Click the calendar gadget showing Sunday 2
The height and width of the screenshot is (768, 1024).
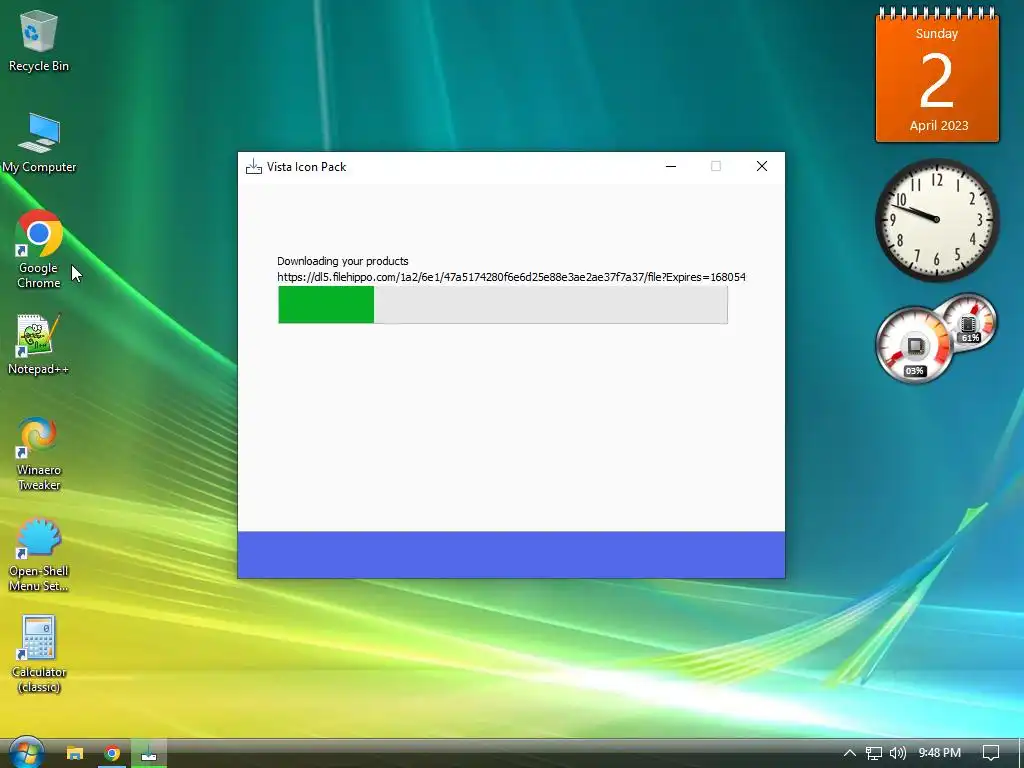[937, 75]
